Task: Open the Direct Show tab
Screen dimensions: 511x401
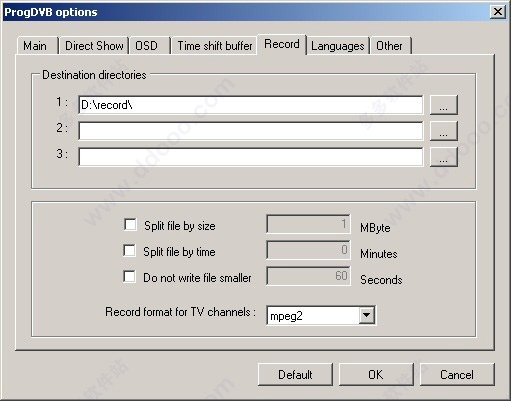Action: (94, 46)
